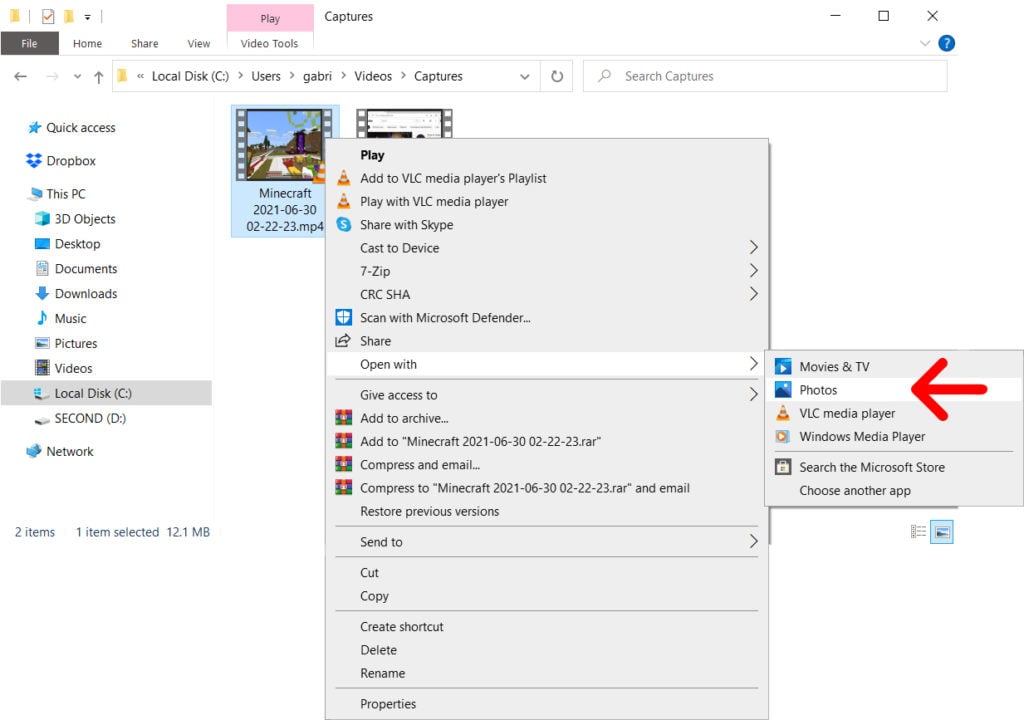This screenshot has width=1024, height=720.
Task: Refresh the Captures folder
Action: [x=557, y=76]
